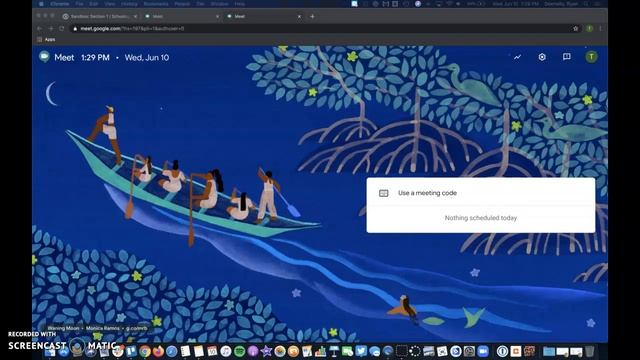Viewport: 640px width, 360px height.
Task: Open iMovie from the dock
Action: coord(267,351)
